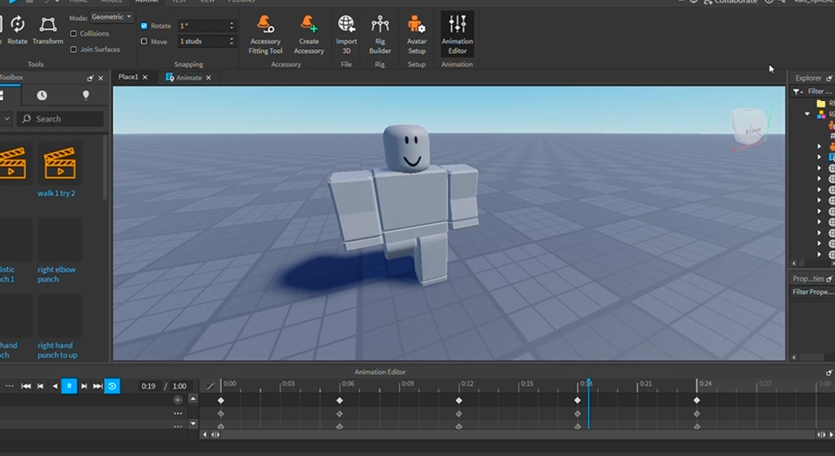This screenshot has width=835, height=456.
Task: Pop out the Explorer panel
Action: 829,78
